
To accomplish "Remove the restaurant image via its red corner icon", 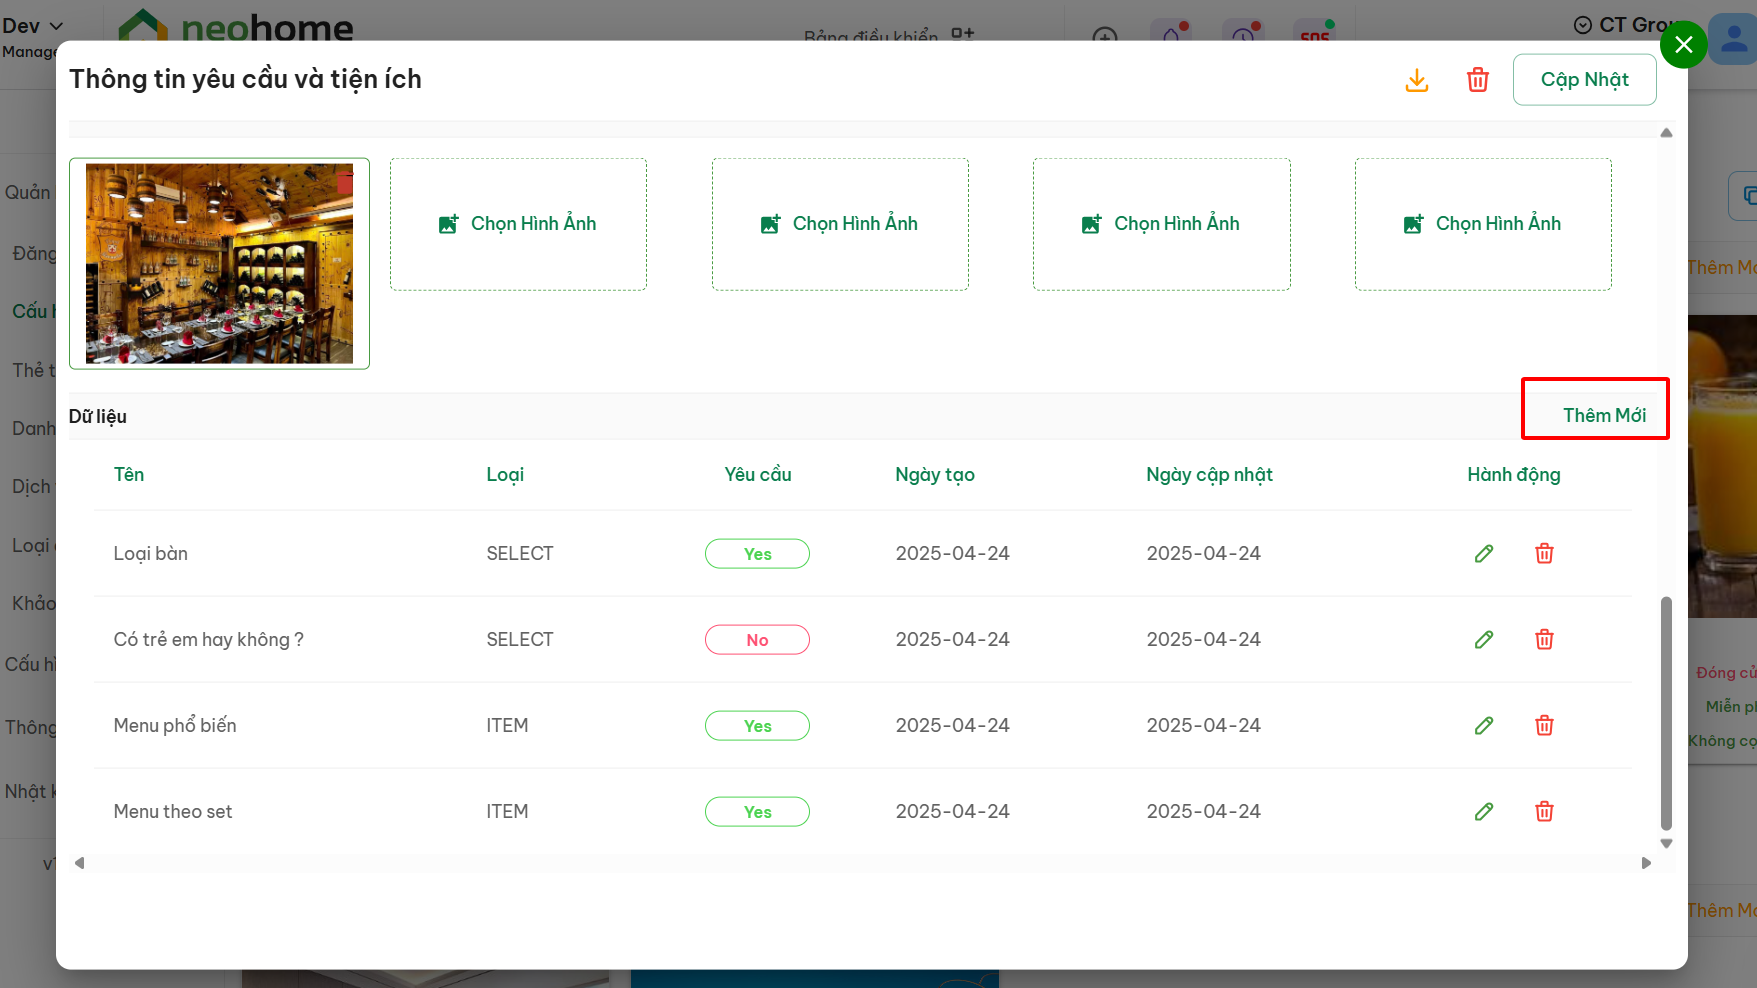I will [345, 183].
